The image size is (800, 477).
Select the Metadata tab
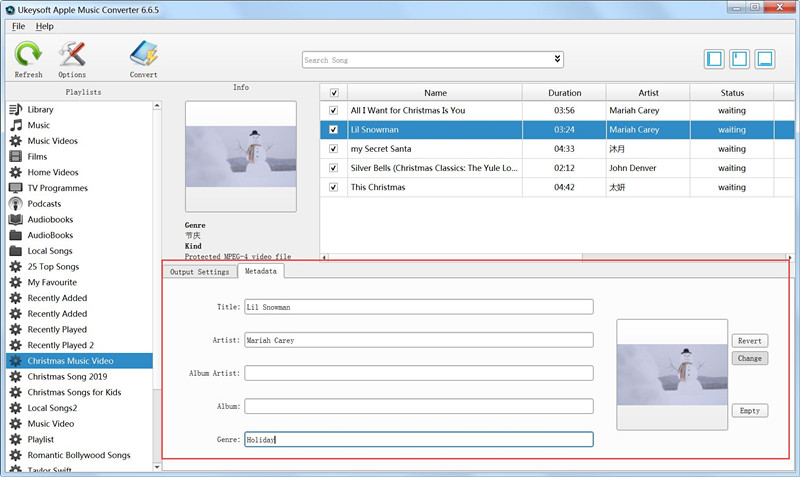(261, 271)
